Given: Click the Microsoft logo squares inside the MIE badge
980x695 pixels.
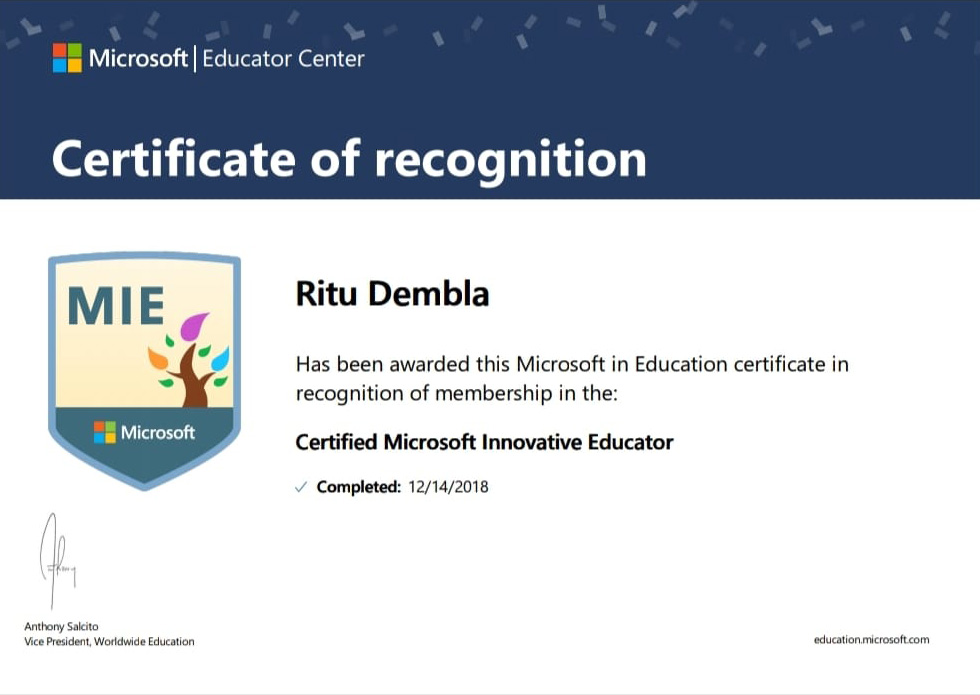Looking at the screenshot, I should click(105, 432).
